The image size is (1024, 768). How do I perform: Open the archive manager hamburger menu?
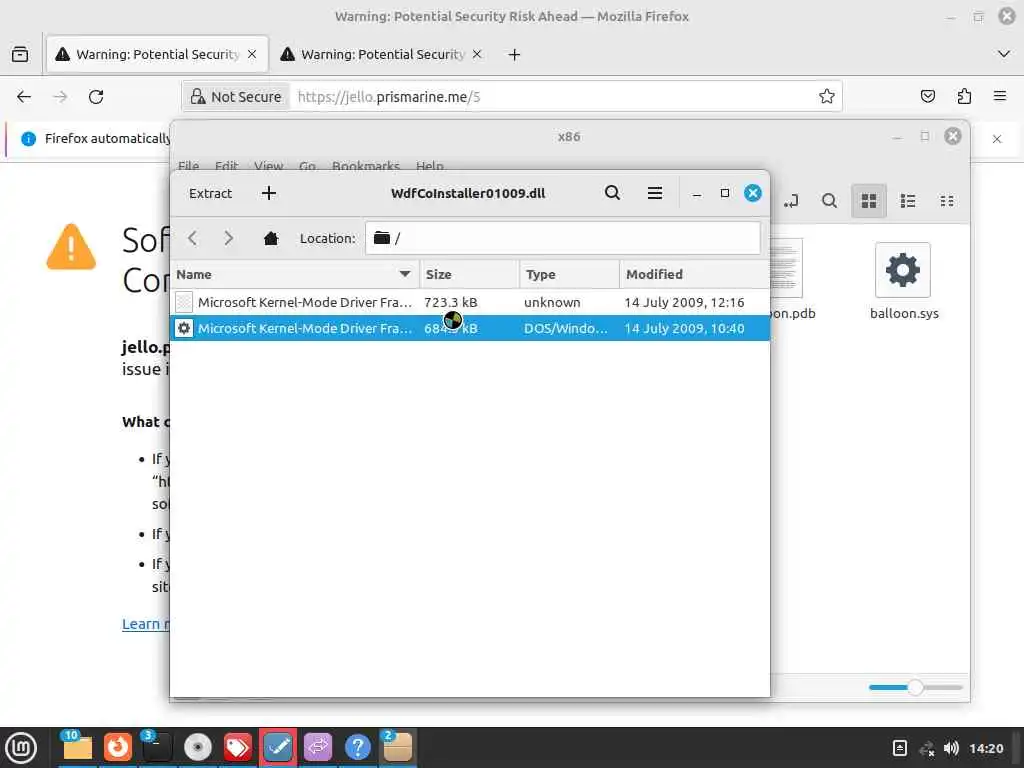pyautogui.click(x=654, y=193)
